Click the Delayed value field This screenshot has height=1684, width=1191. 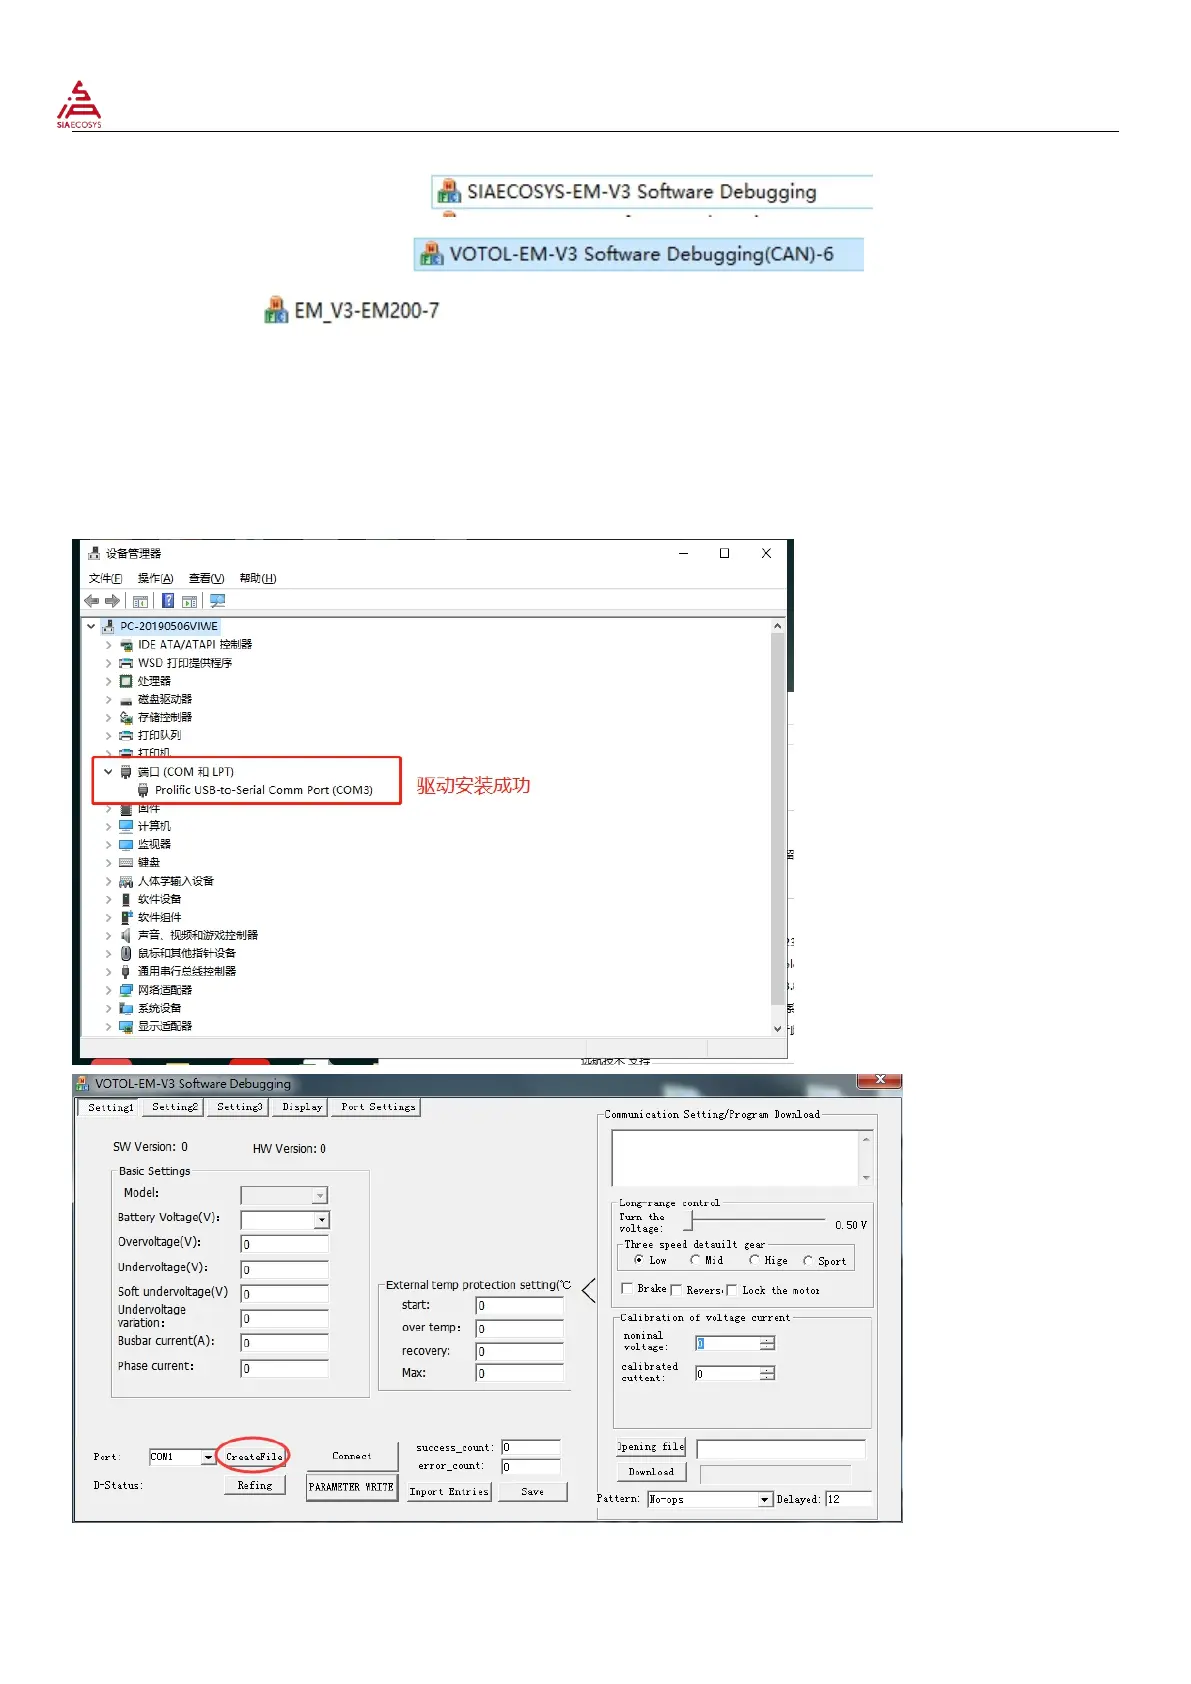coord(848,1499)
